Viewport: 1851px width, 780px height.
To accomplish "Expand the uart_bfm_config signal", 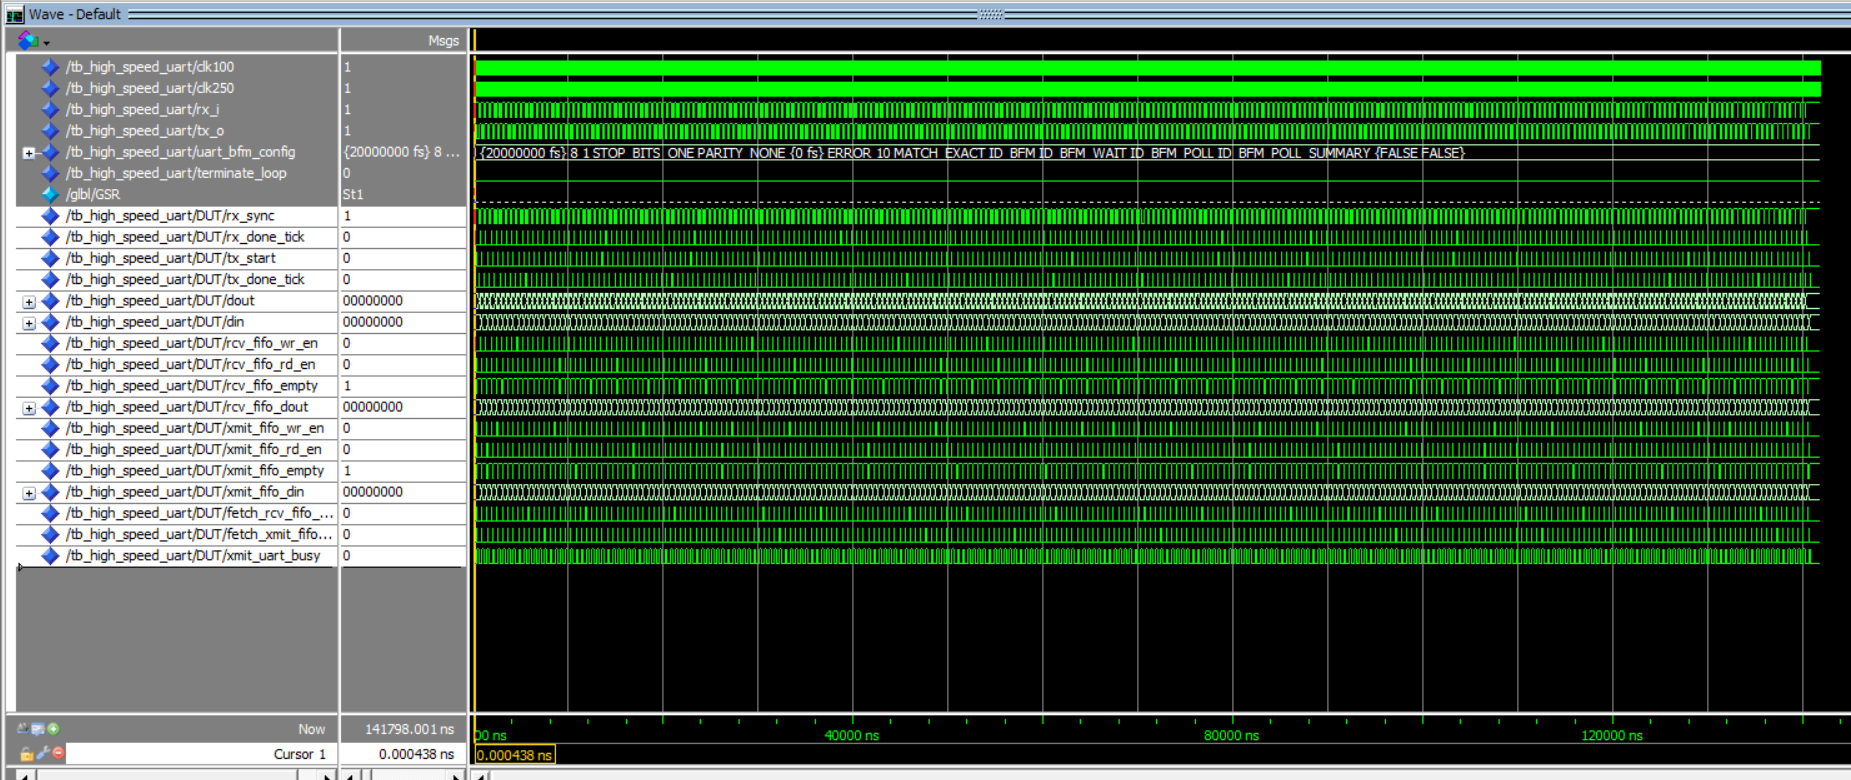I will pos(29,153).
